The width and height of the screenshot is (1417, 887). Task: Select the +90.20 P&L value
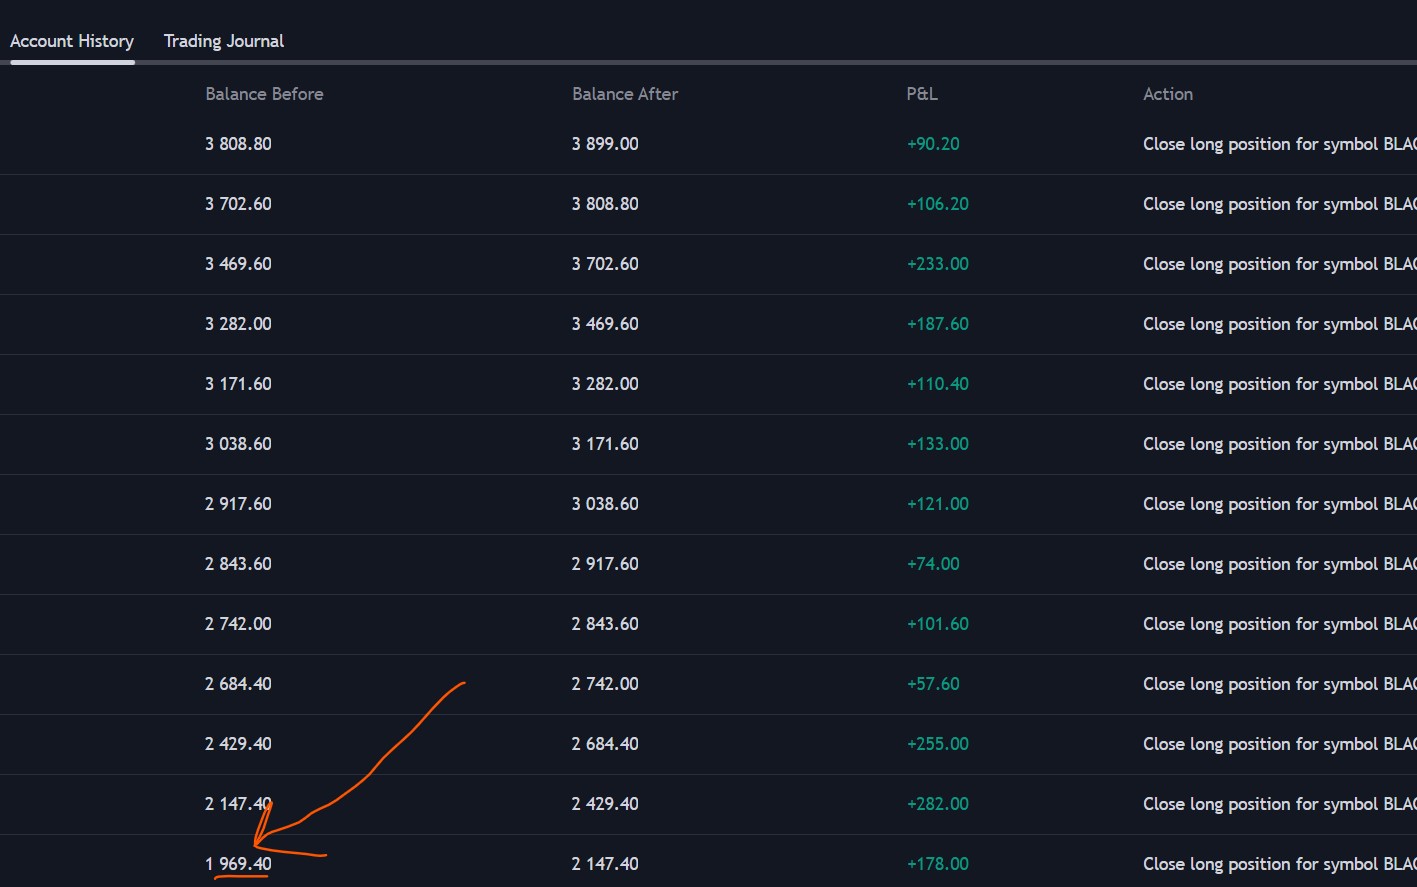pyautogui.click(x=933, y=144)
